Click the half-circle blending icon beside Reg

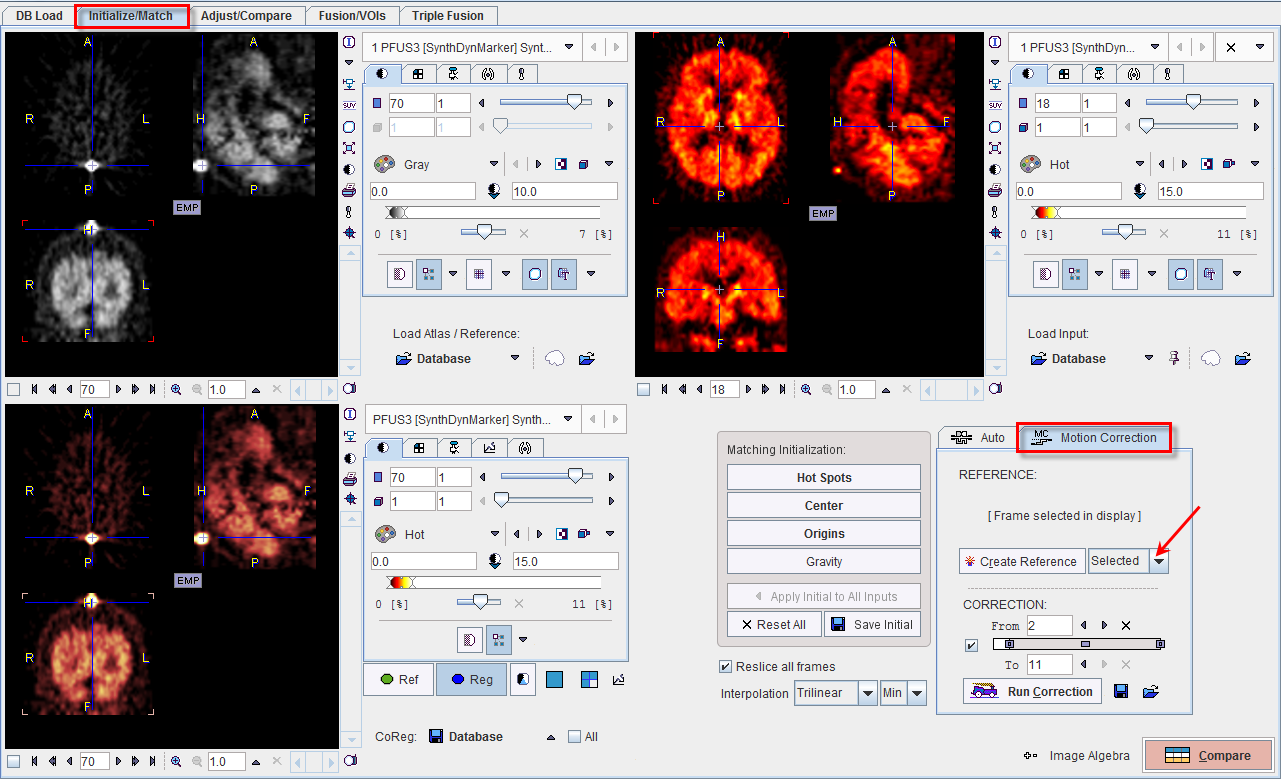522,679
